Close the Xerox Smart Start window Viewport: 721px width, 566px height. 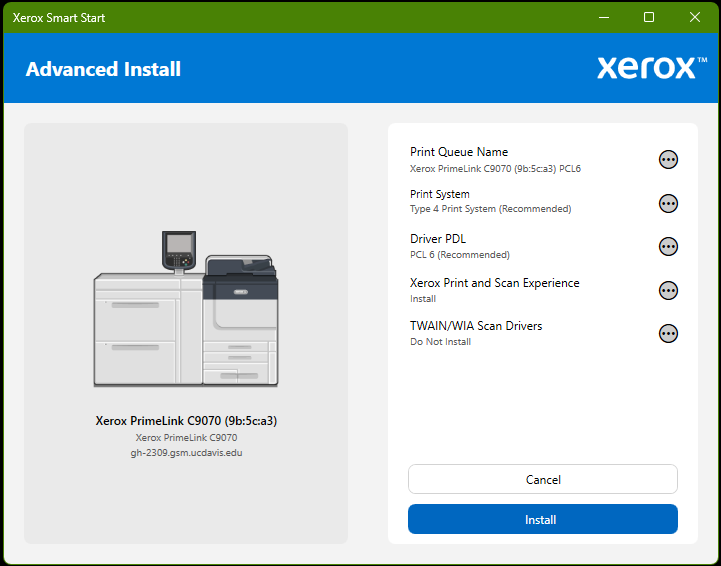pyautogui.click(x=695, y=17)
